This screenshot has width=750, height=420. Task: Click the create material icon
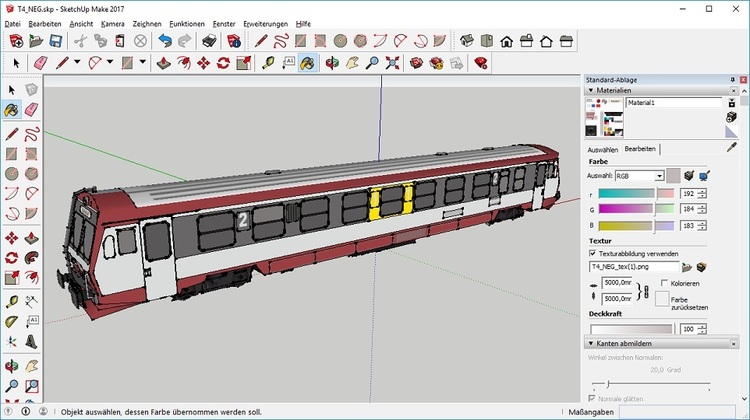731,117
